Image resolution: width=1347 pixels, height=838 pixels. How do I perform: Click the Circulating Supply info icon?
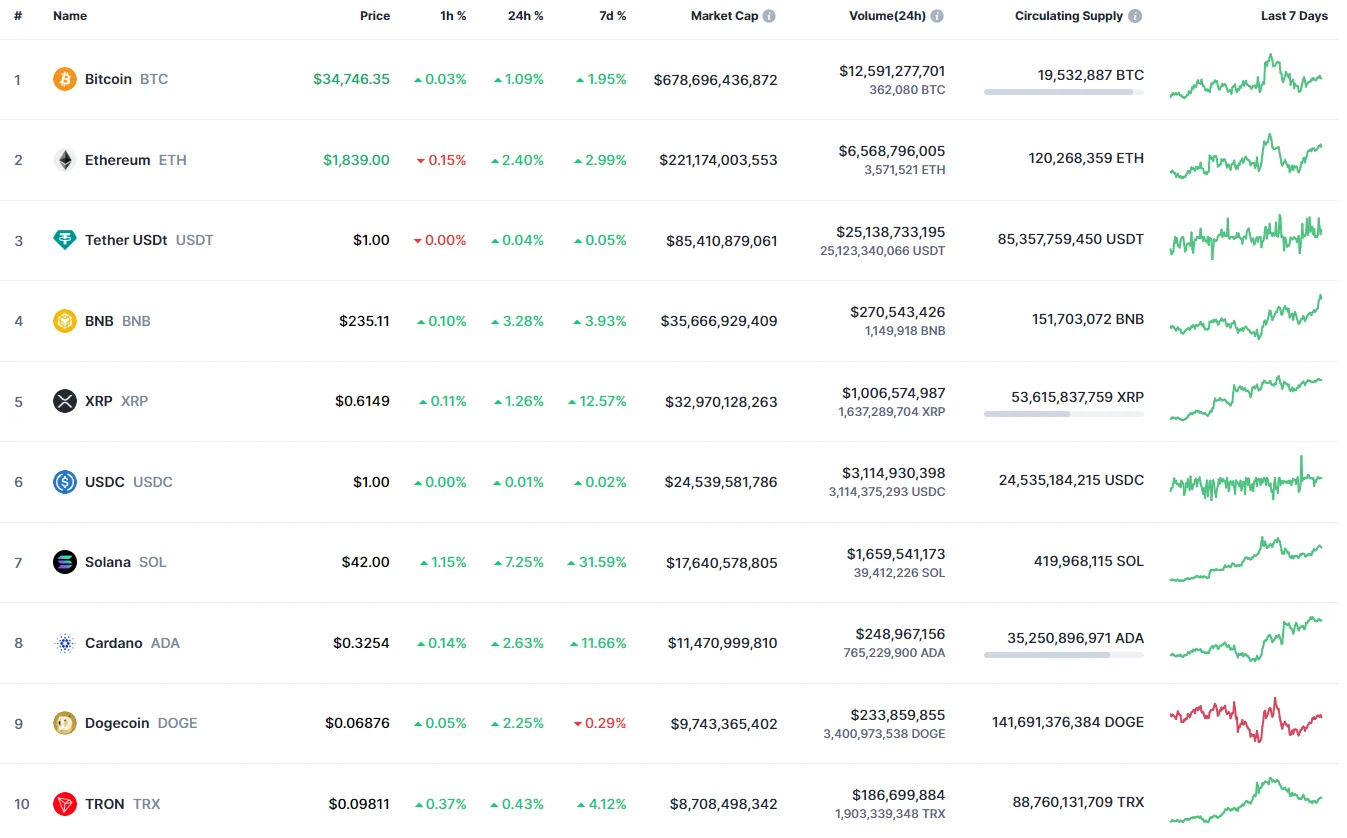click(1135, 16)
